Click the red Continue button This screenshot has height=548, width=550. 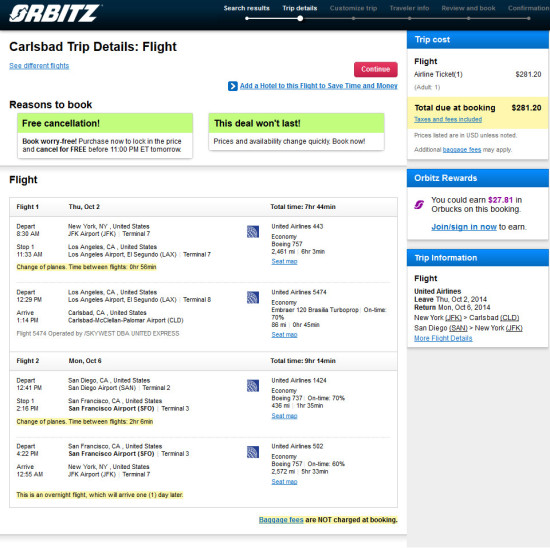click(376, 69)
